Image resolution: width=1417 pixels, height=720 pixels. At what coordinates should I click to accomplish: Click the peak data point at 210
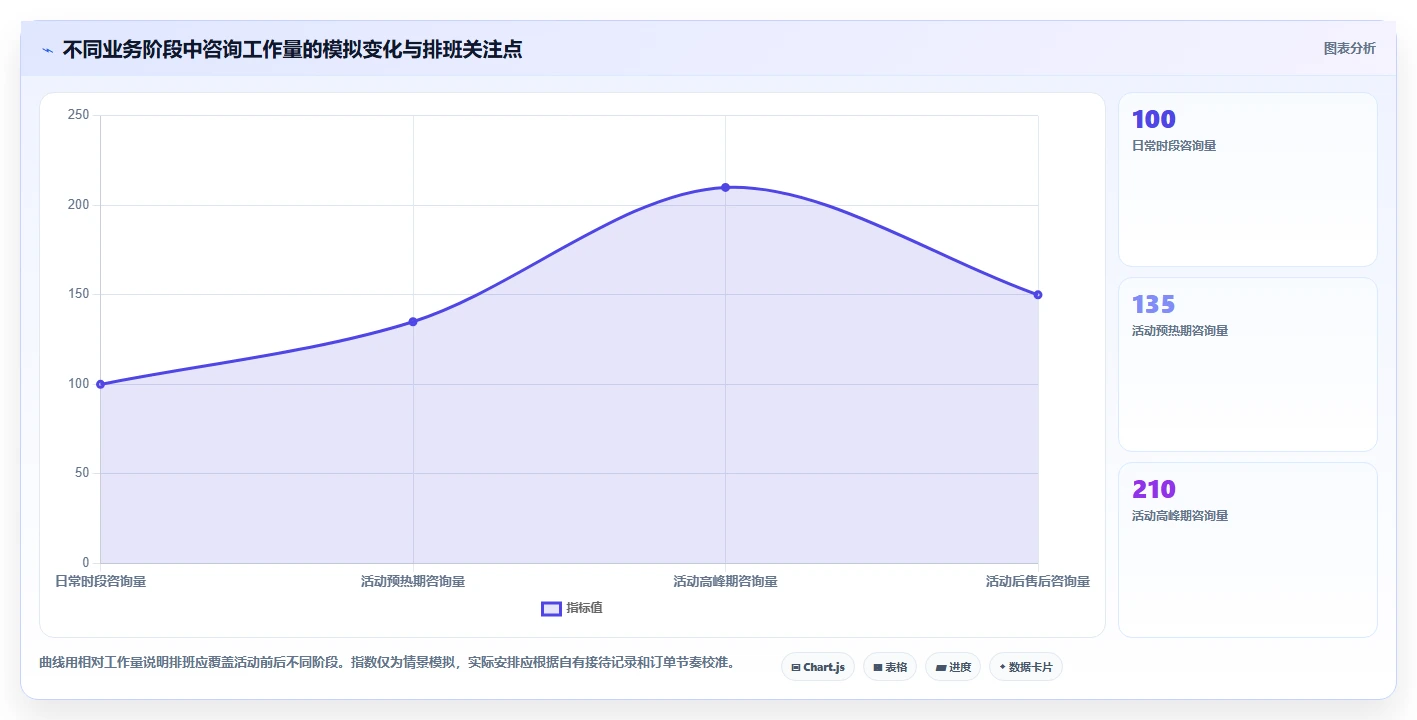(726, 187)
